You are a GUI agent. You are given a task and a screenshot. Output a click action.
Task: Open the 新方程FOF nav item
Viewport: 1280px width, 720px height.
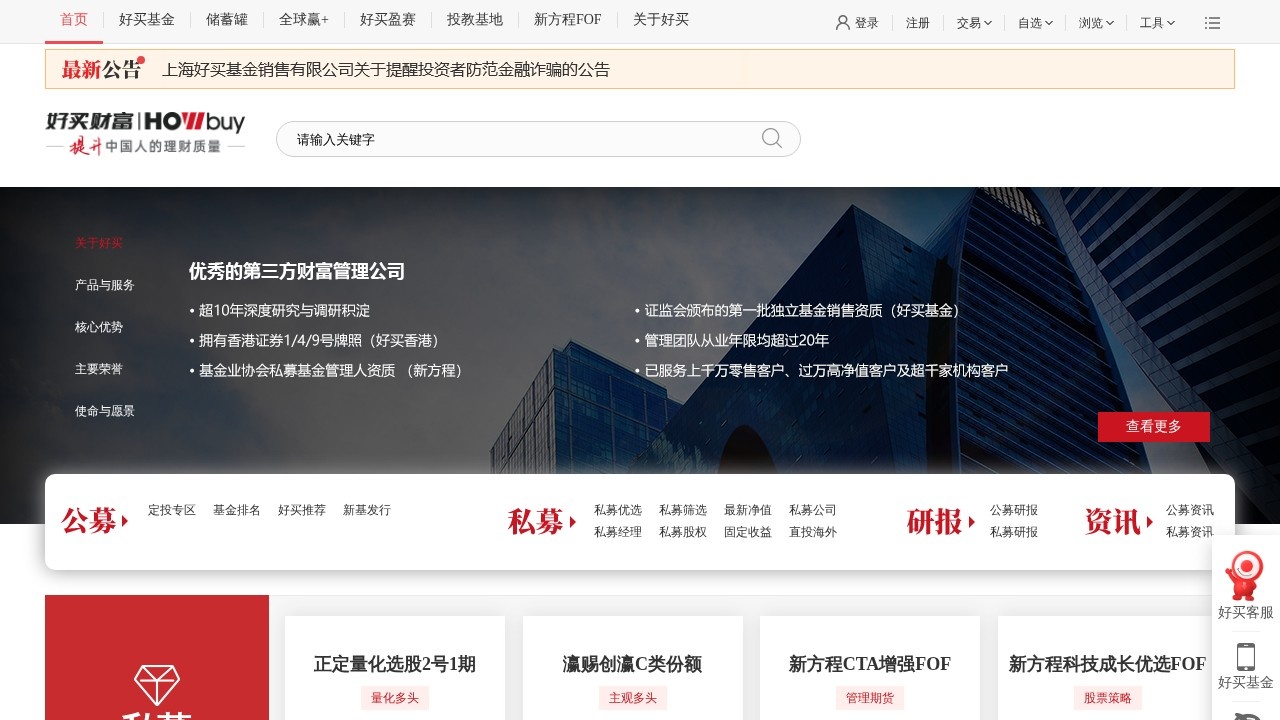(568, 20)
